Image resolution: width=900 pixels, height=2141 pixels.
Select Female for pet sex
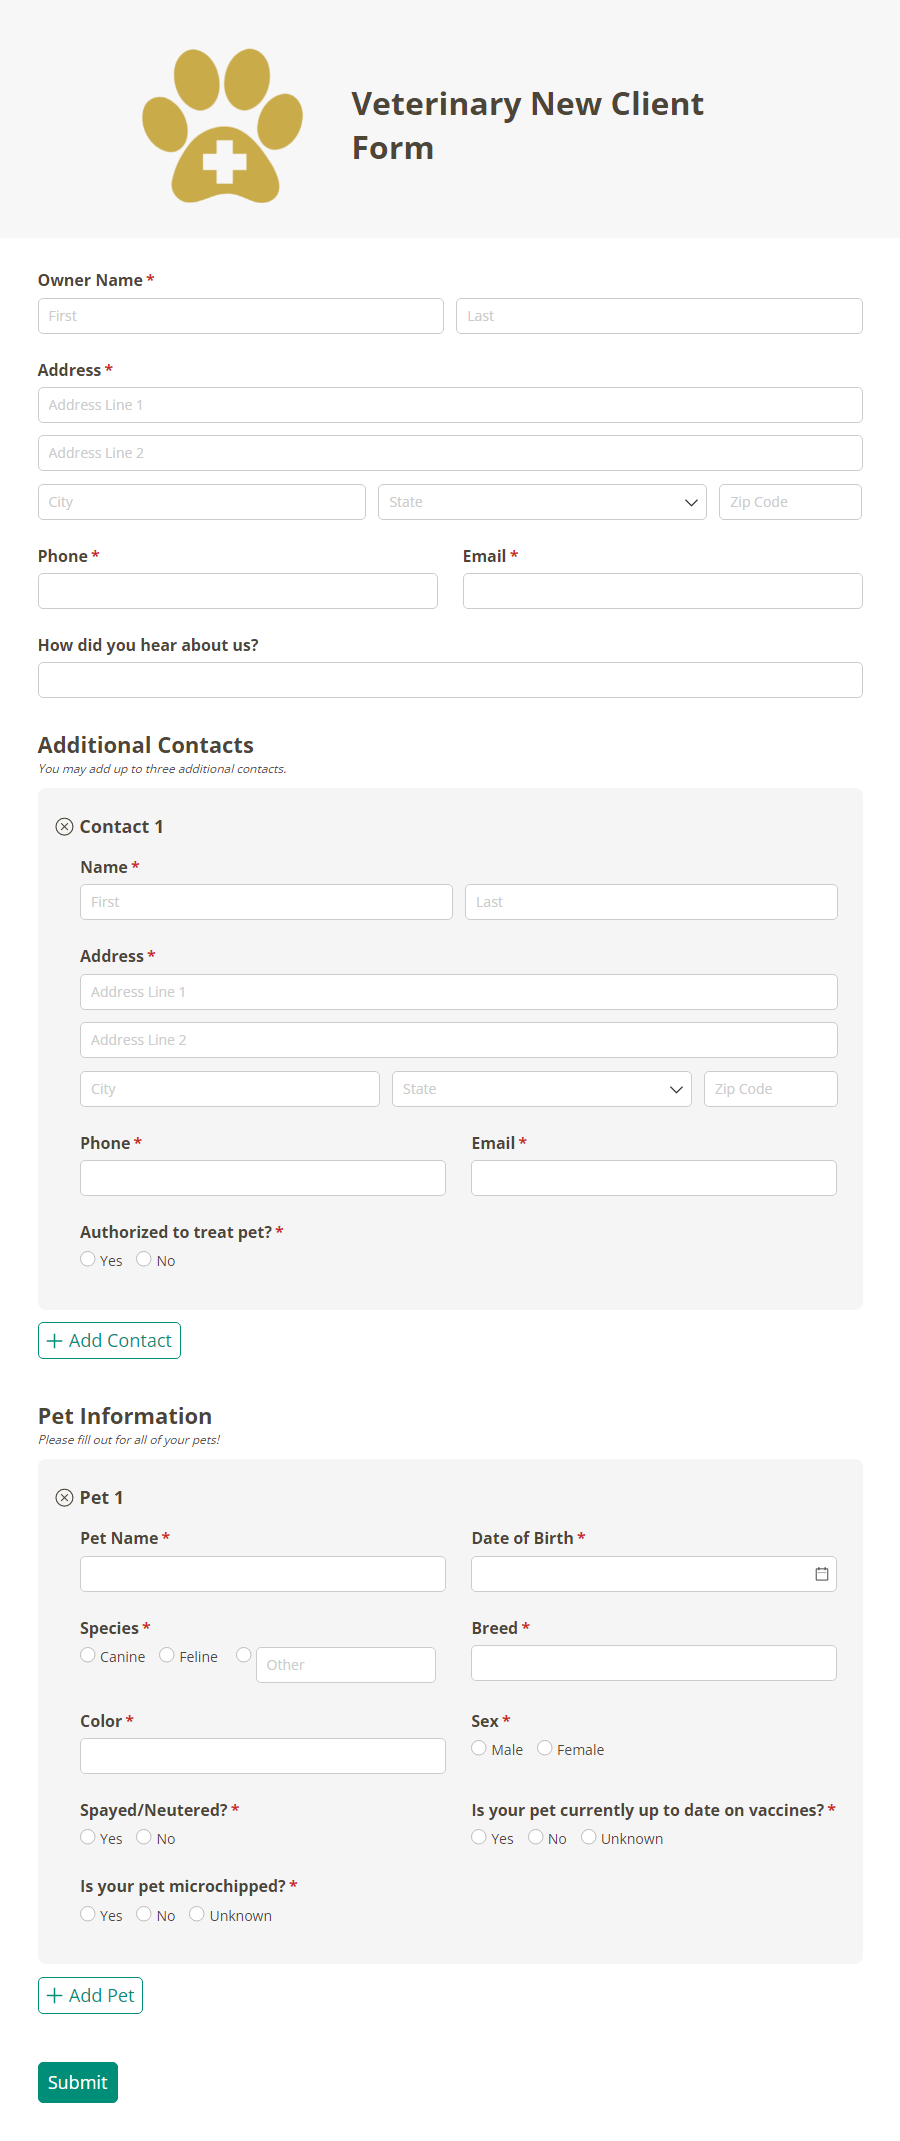pyautogui.click(x=545, y=1748)
